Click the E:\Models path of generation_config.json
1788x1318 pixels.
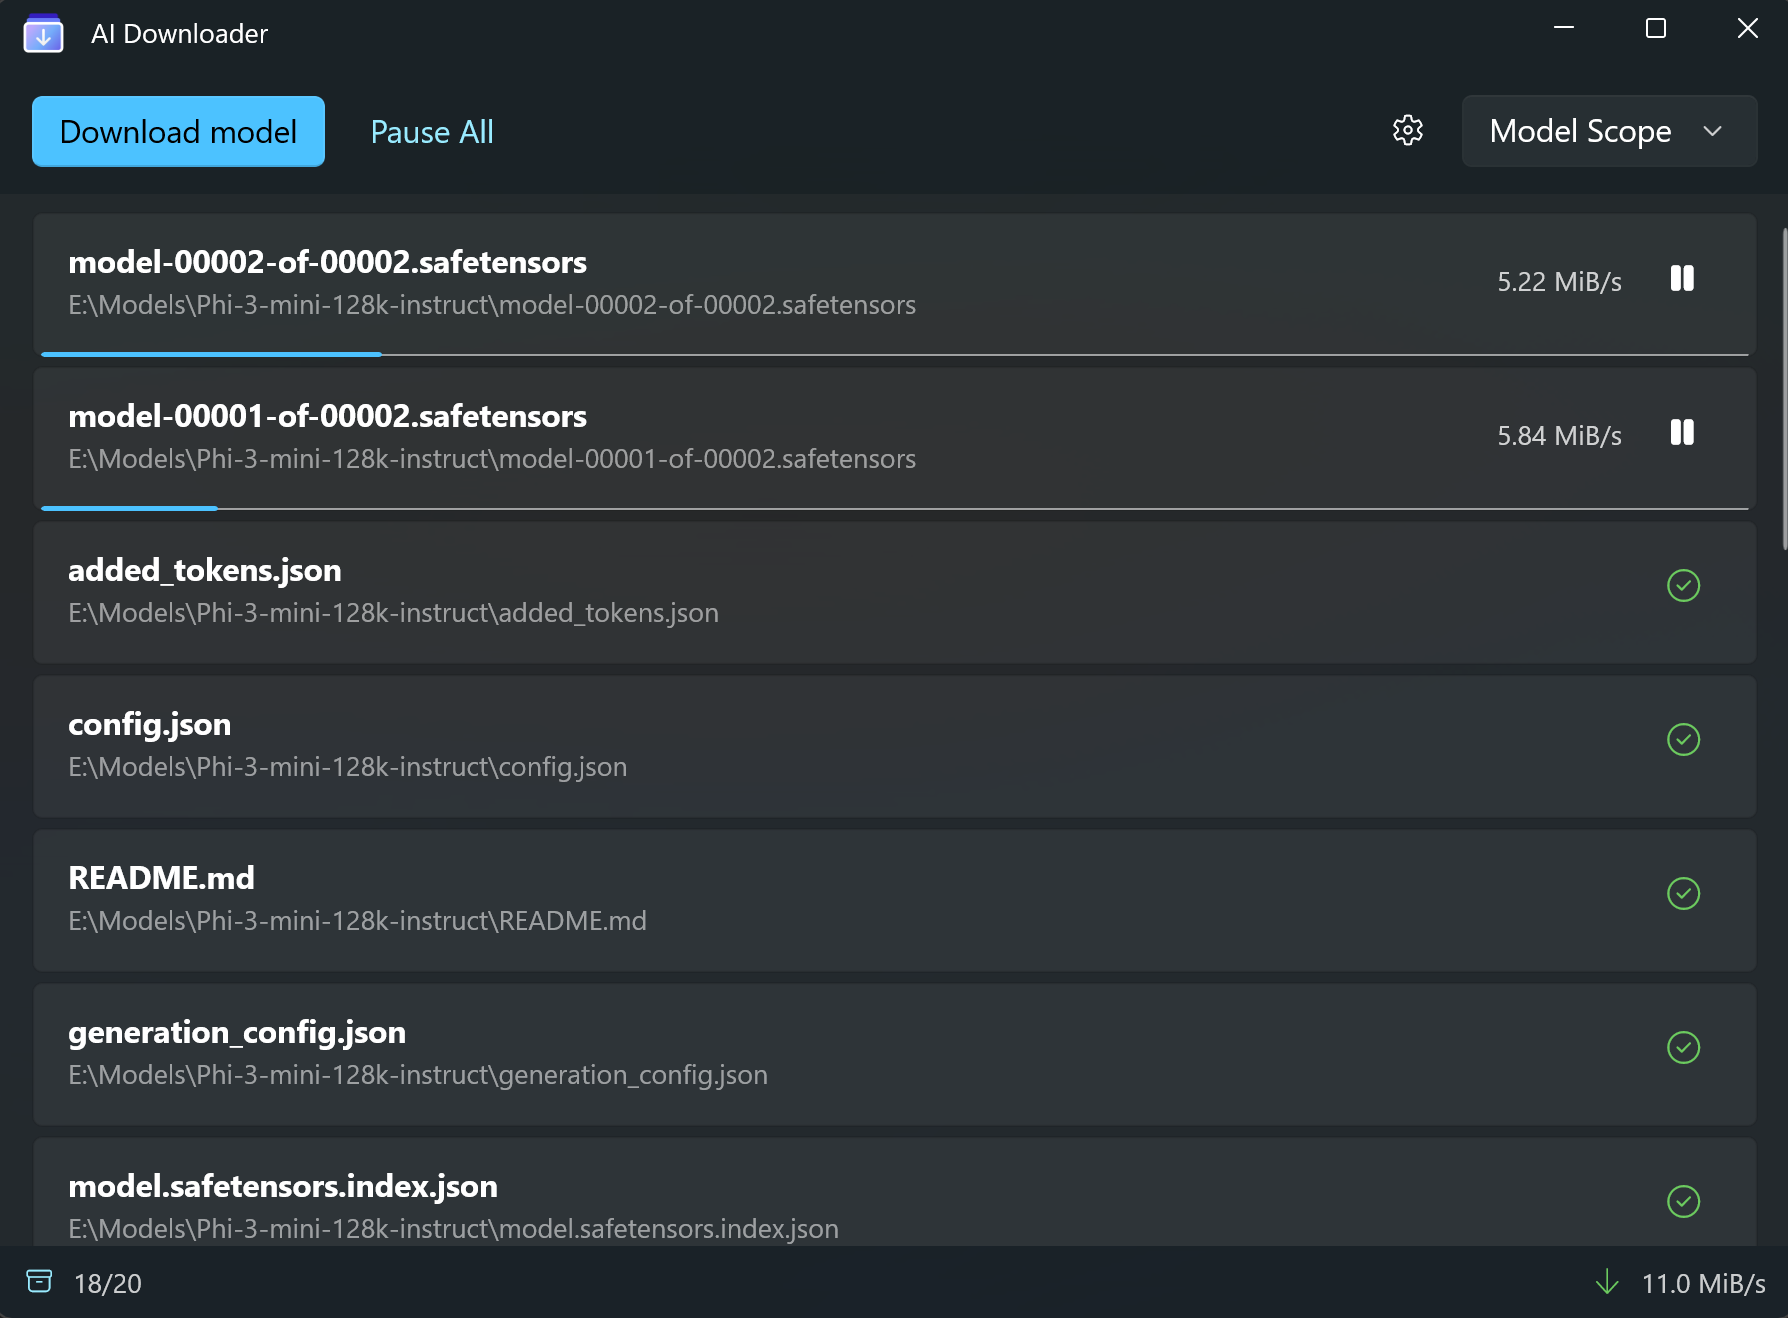pos(418,1075)
